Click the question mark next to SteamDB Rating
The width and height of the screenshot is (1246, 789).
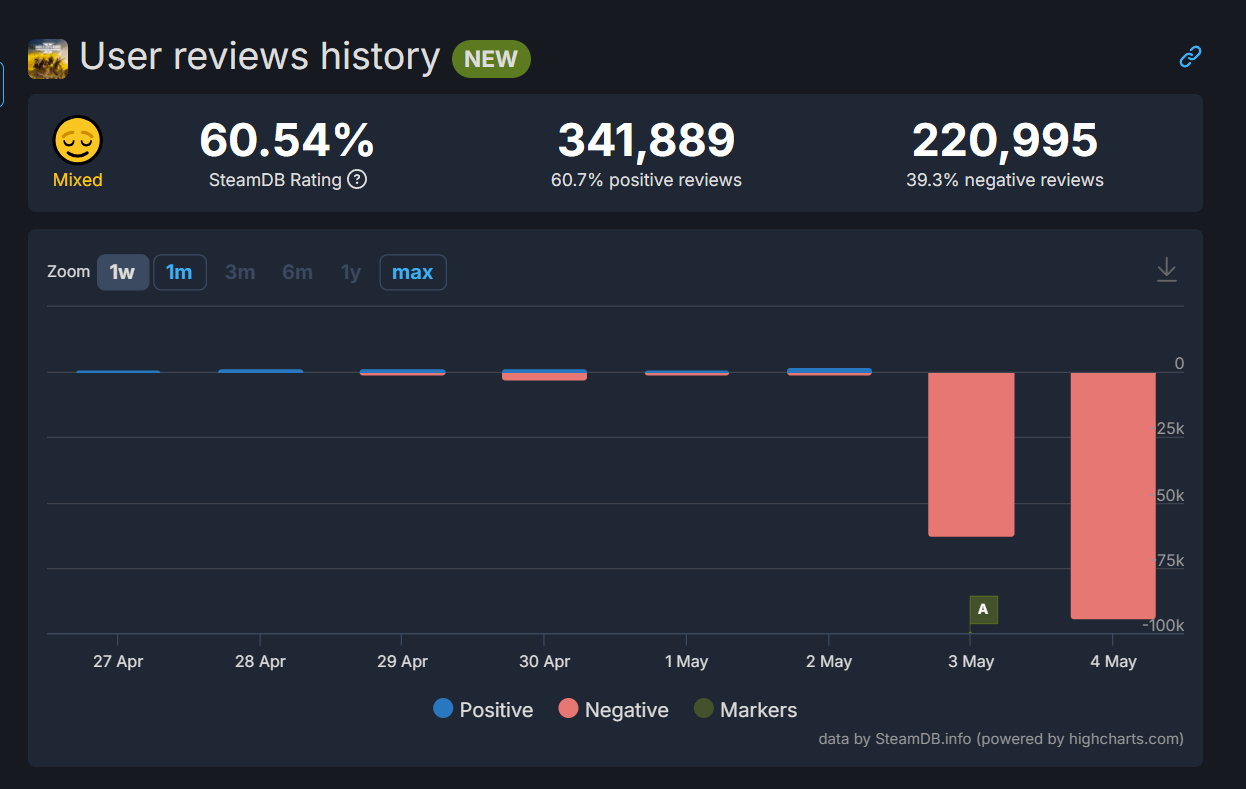click(x=357, y=180)
